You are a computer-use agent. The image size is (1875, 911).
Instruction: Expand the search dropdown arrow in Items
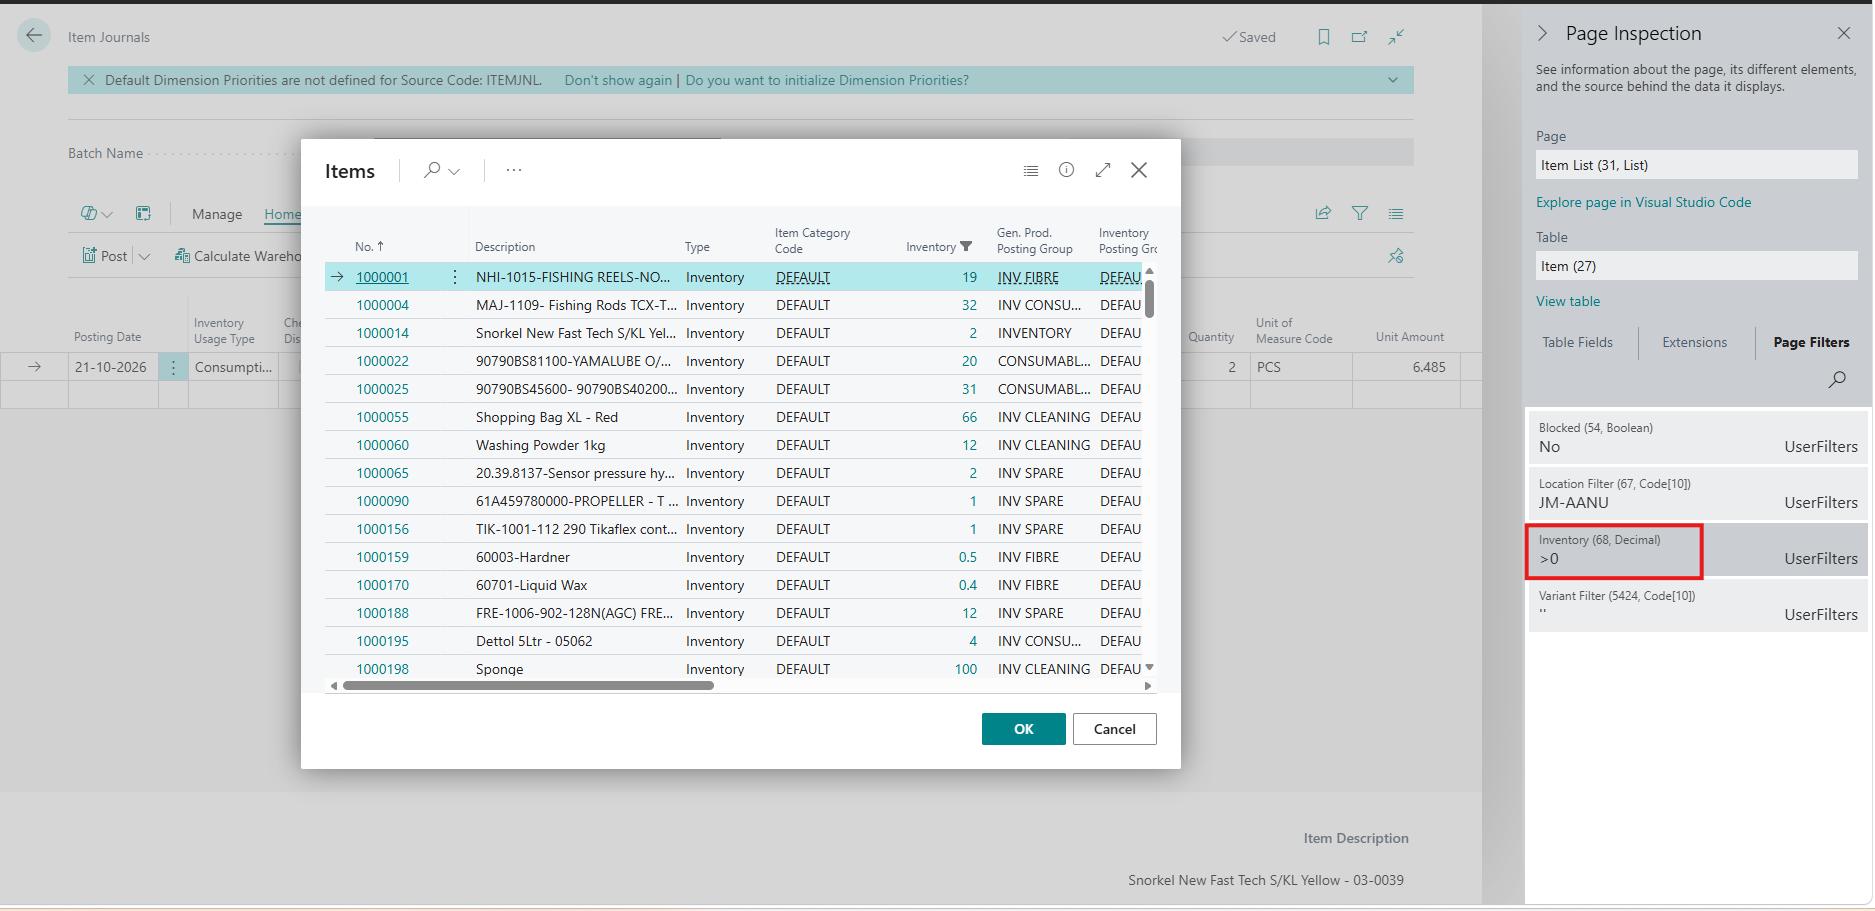[454, 171]
